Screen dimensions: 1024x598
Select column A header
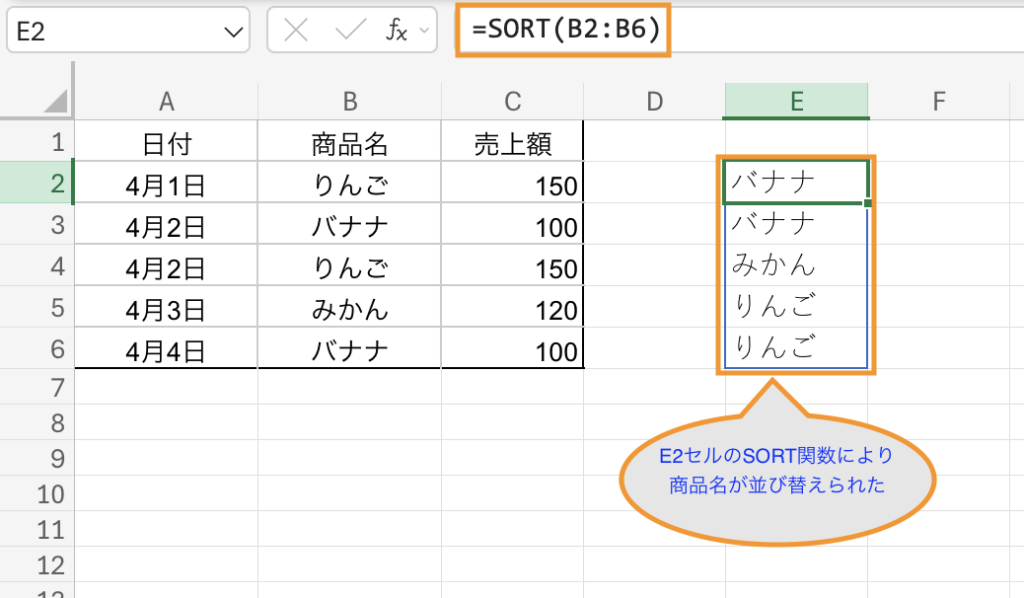[166, 101]
